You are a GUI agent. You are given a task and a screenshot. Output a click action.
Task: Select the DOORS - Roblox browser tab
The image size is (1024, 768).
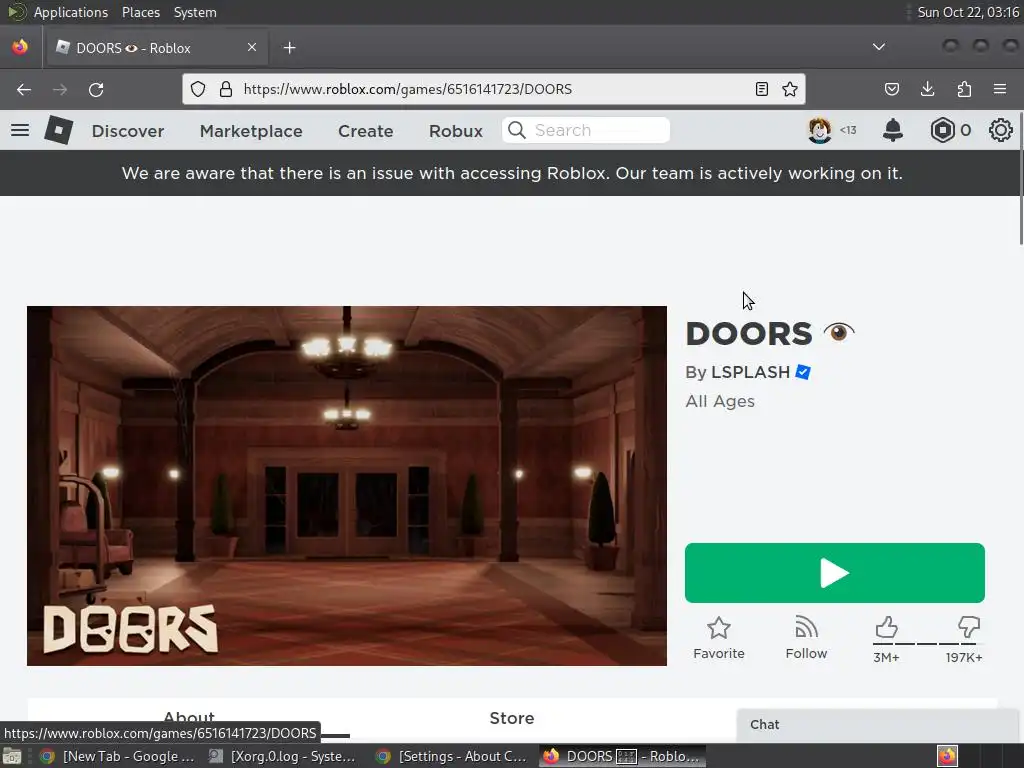tap(155, 48)
